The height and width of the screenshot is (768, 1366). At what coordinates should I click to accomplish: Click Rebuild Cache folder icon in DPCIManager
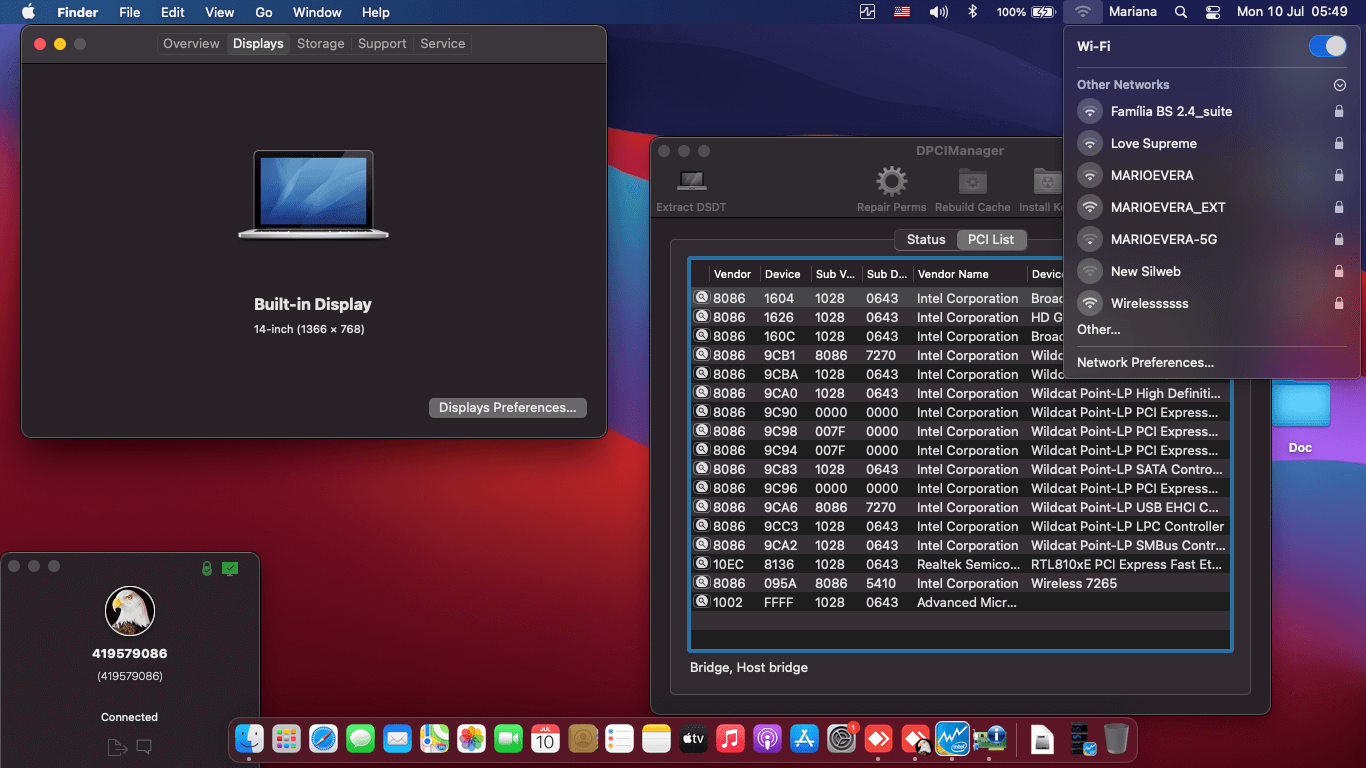tap(972, 182)
